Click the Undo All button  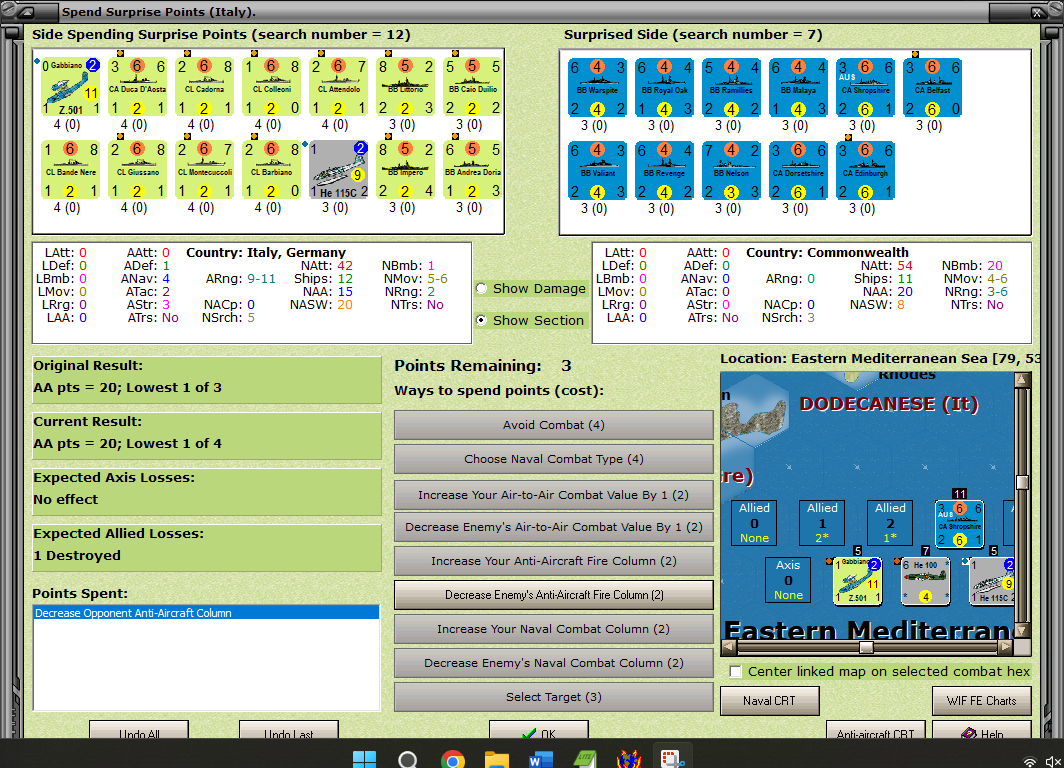(x=139, y=731)
